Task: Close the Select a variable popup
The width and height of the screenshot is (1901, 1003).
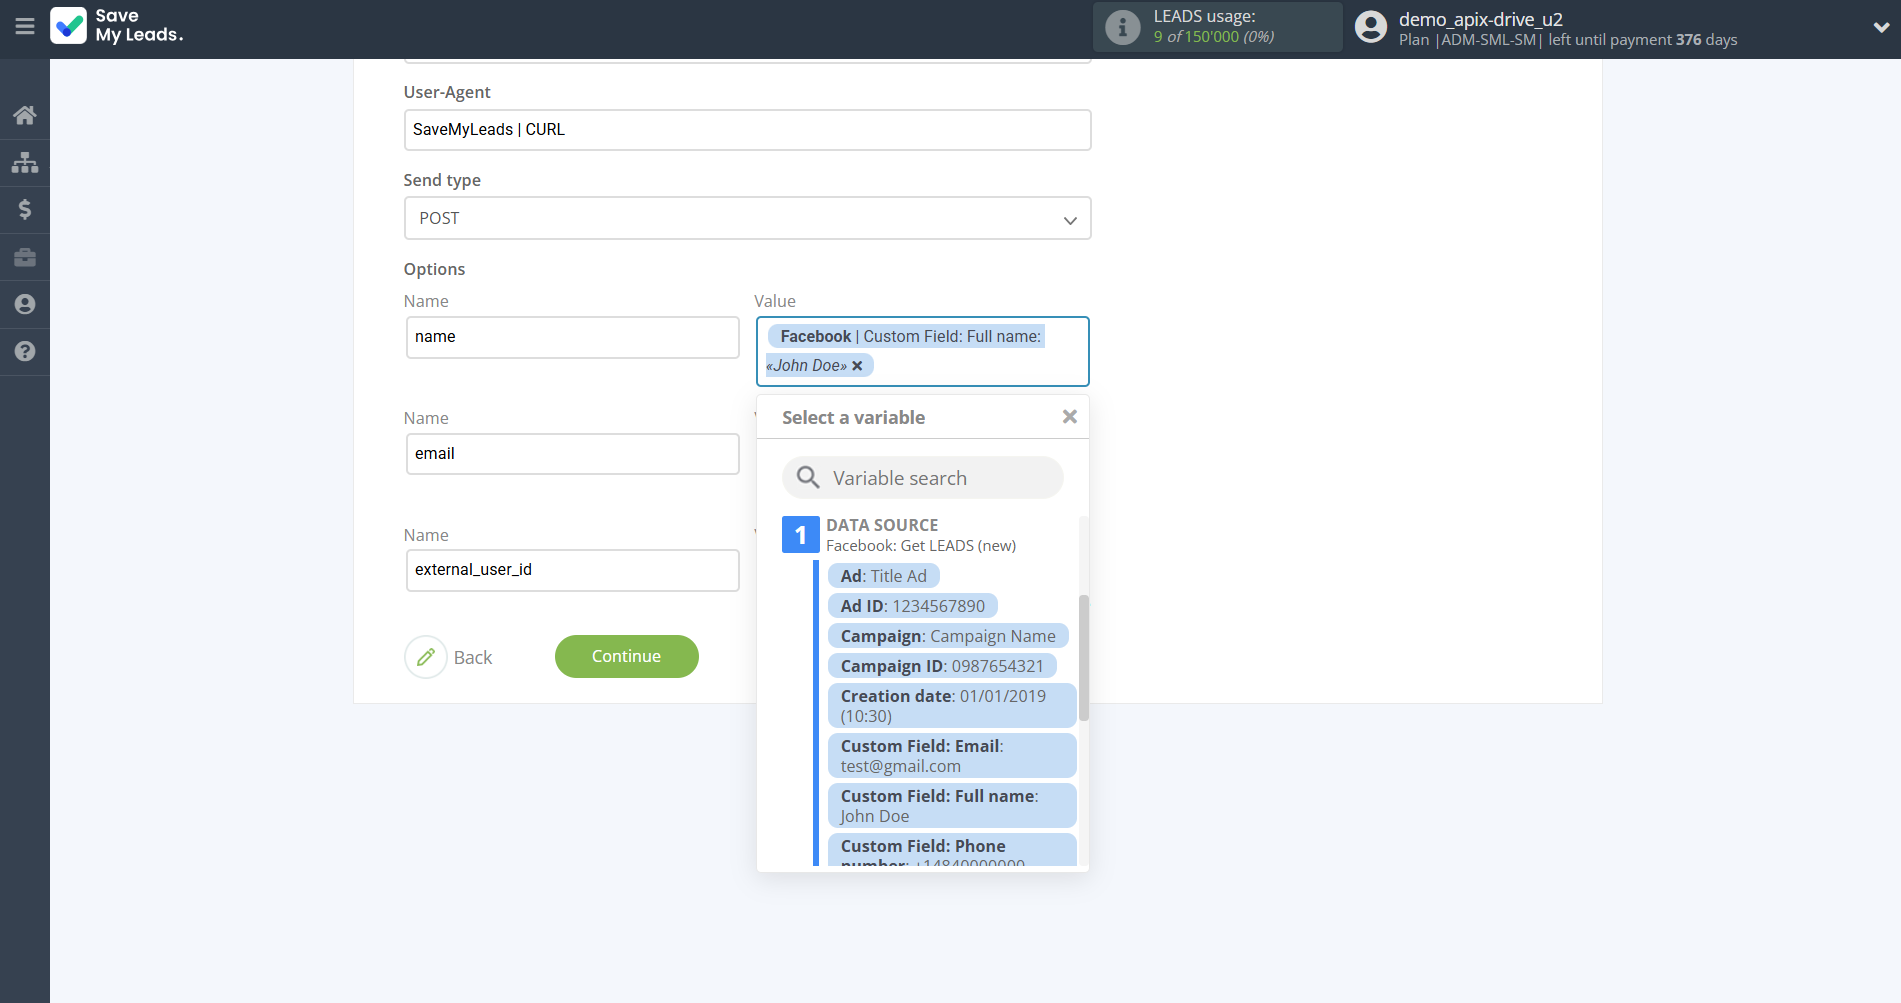Action: [x=1069, y=416]
